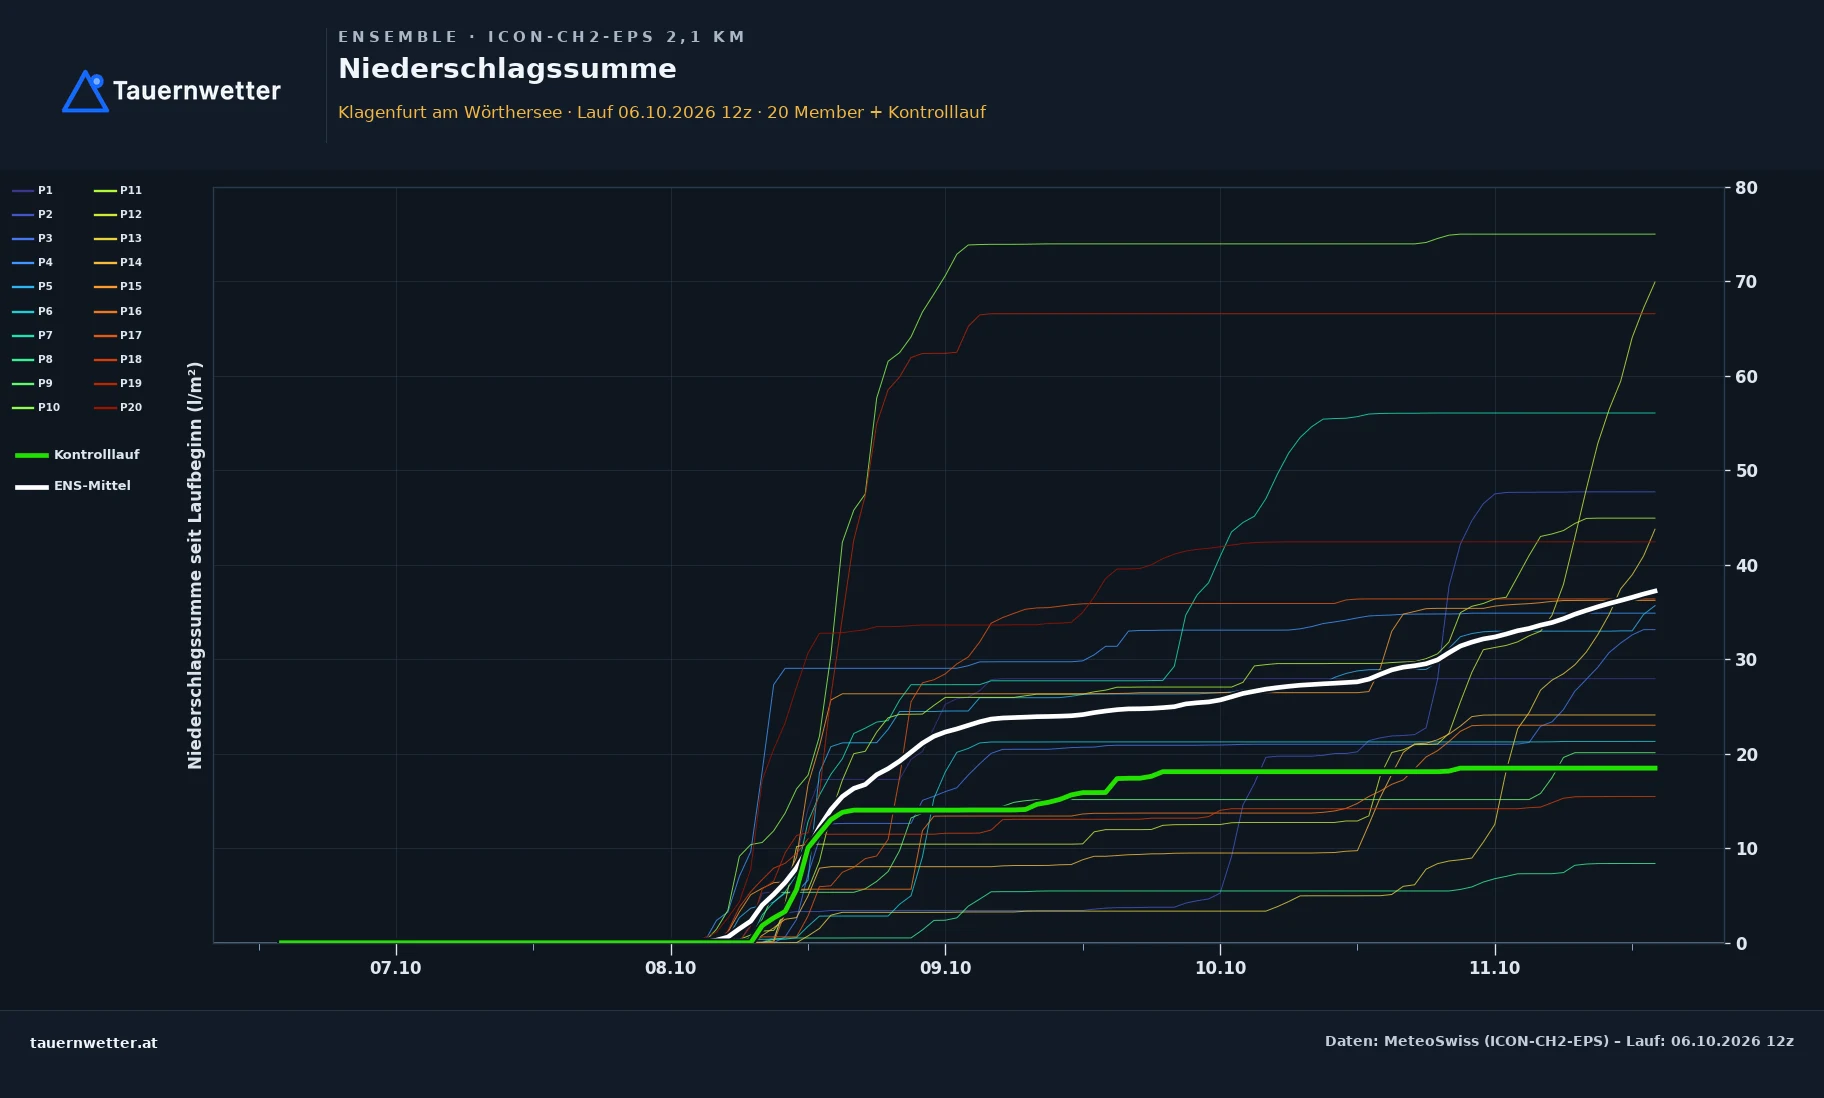Hide member P1 in the legend
This screenshot has height=1098, width=1824.
(32, 190)
